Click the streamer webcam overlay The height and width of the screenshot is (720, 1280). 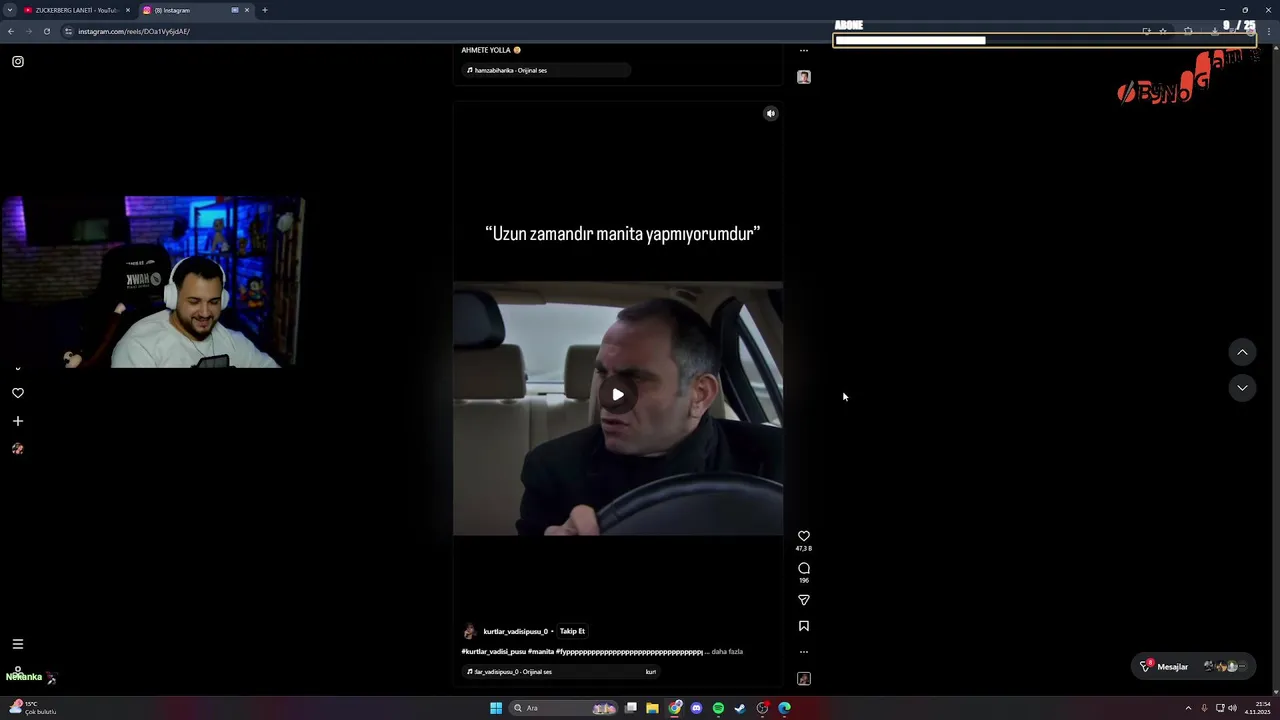tap(153, 282)
